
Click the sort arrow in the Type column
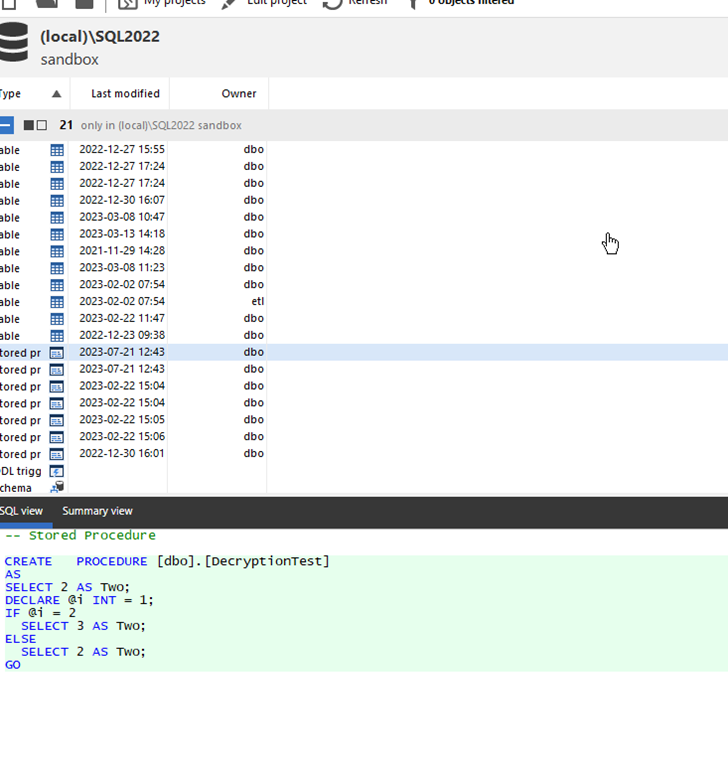pyautogui.click(x=56, y=94)
